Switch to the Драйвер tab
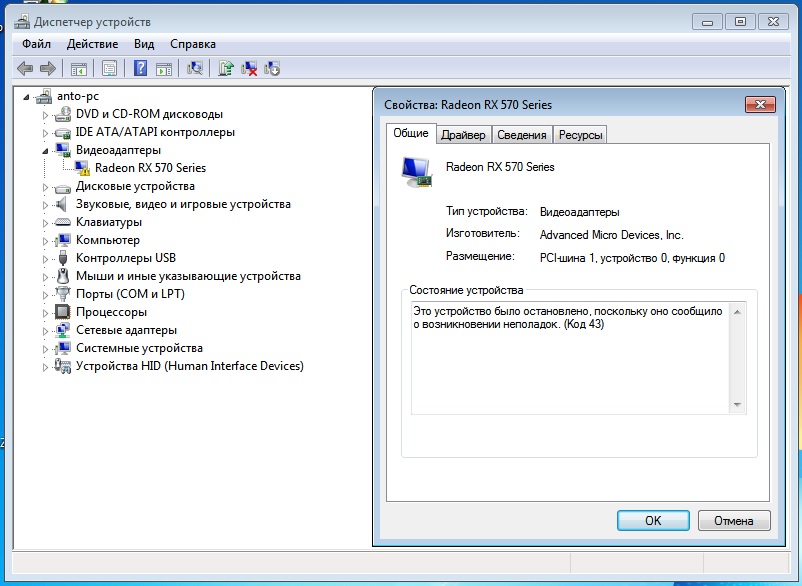This screenshot has height=586, width=802. [x=463, y=134]
